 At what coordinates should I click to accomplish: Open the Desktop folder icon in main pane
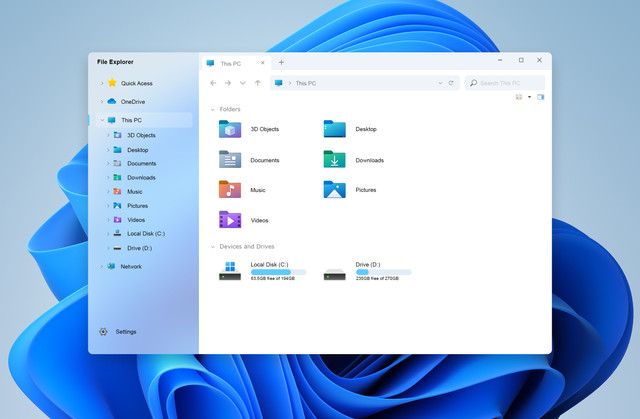tap(334, 129)
